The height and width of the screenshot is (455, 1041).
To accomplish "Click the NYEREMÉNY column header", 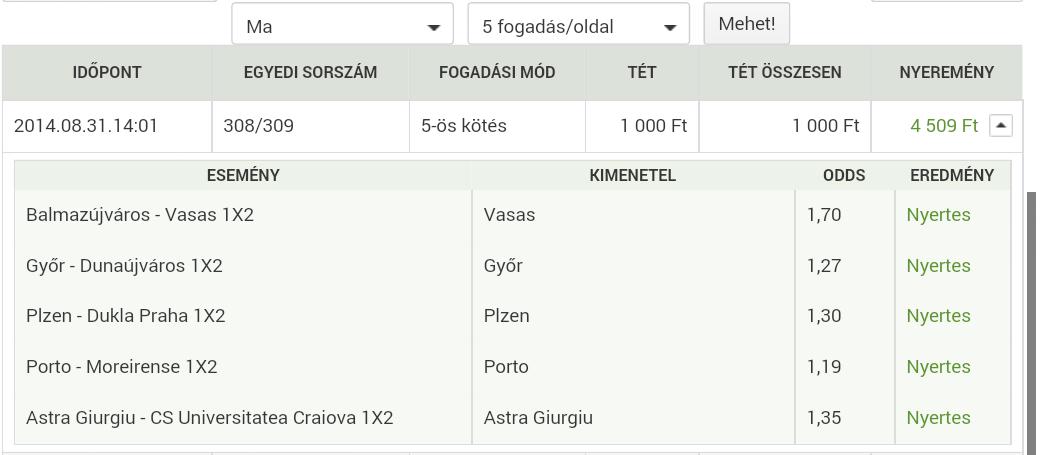I will point(947,72).
